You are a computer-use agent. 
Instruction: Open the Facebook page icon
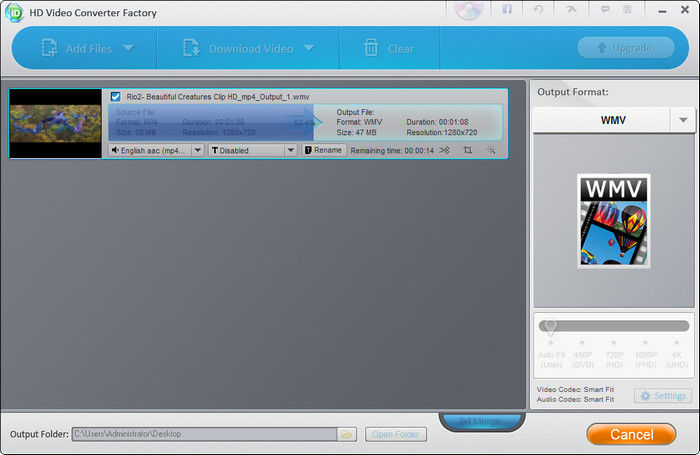point(507,9)
